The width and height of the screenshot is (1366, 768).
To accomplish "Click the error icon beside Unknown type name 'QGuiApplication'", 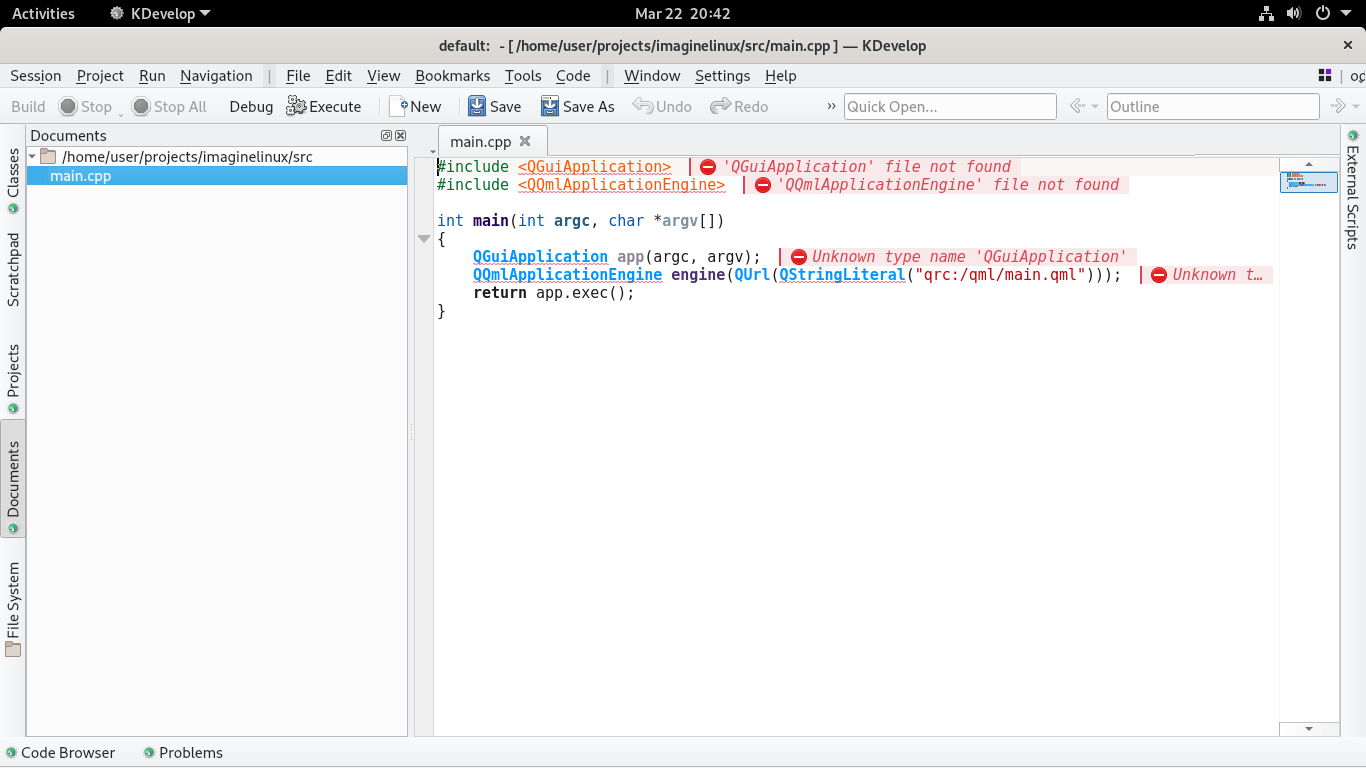I will [799, 257].
